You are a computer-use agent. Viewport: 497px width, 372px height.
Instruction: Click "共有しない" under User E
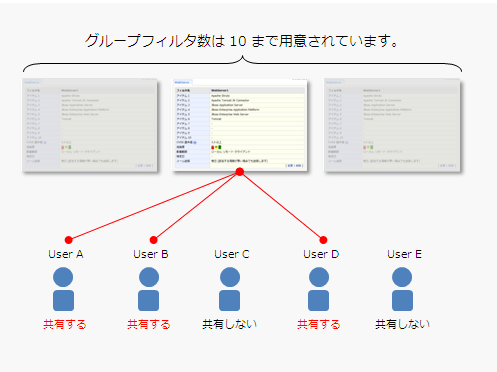[402, 324]
